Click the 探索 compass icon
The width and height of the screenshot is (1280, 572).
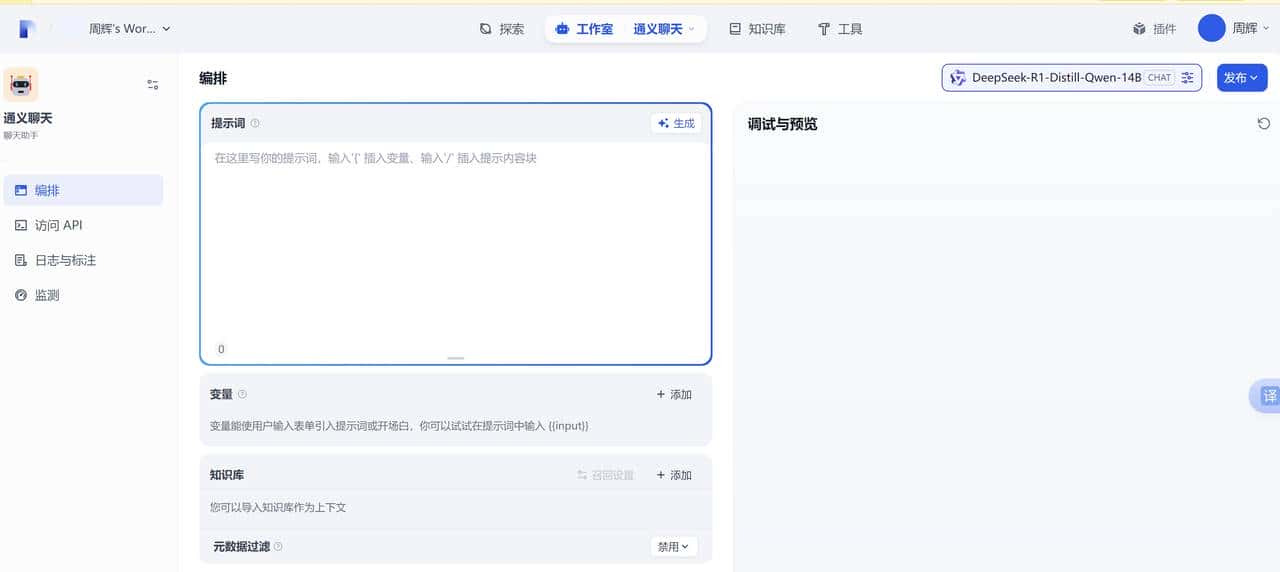click(486, 29)
